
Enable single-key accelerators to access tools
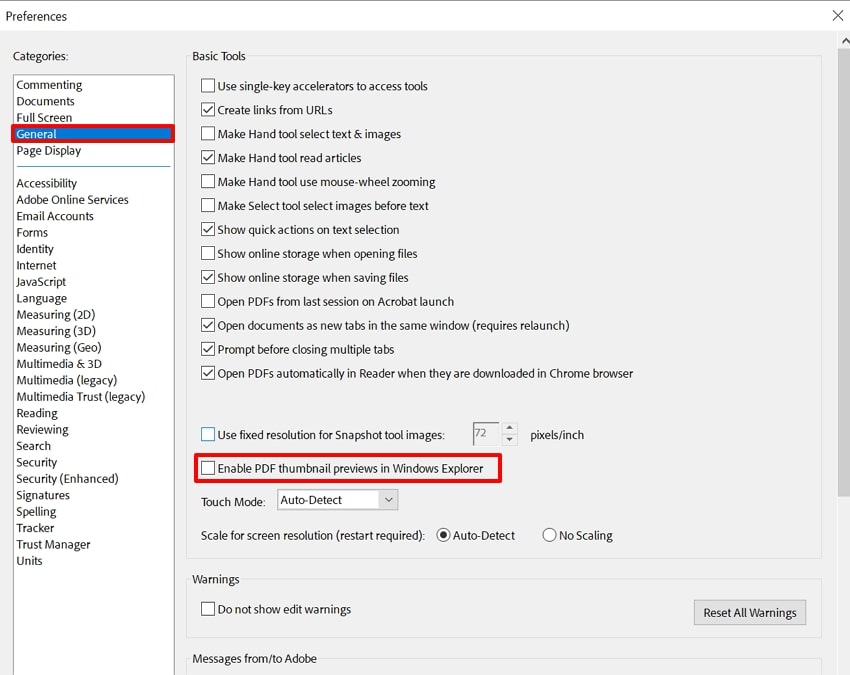click(208, 86)
